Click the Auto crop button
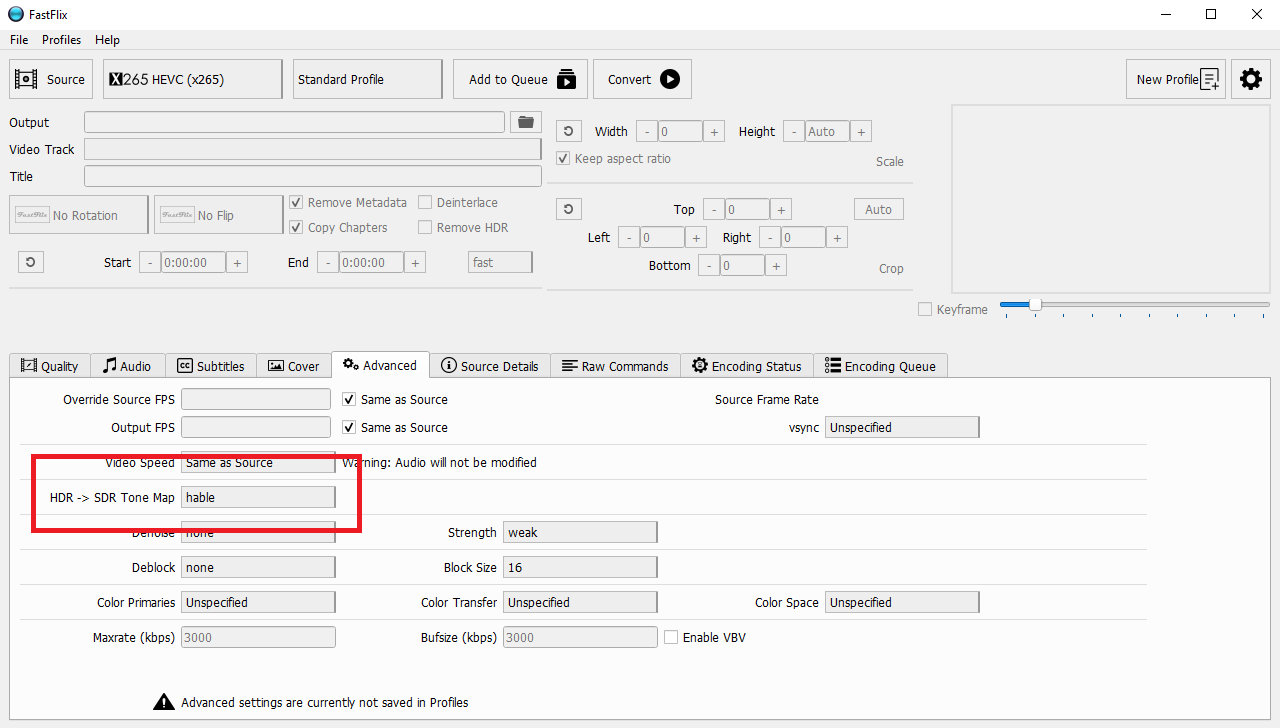 (x=879, y=209)
